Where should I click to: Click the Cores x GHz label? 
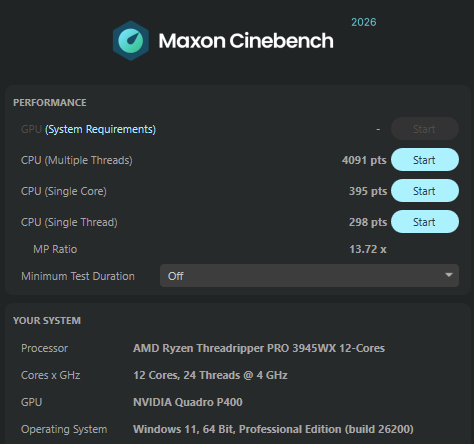50,375
